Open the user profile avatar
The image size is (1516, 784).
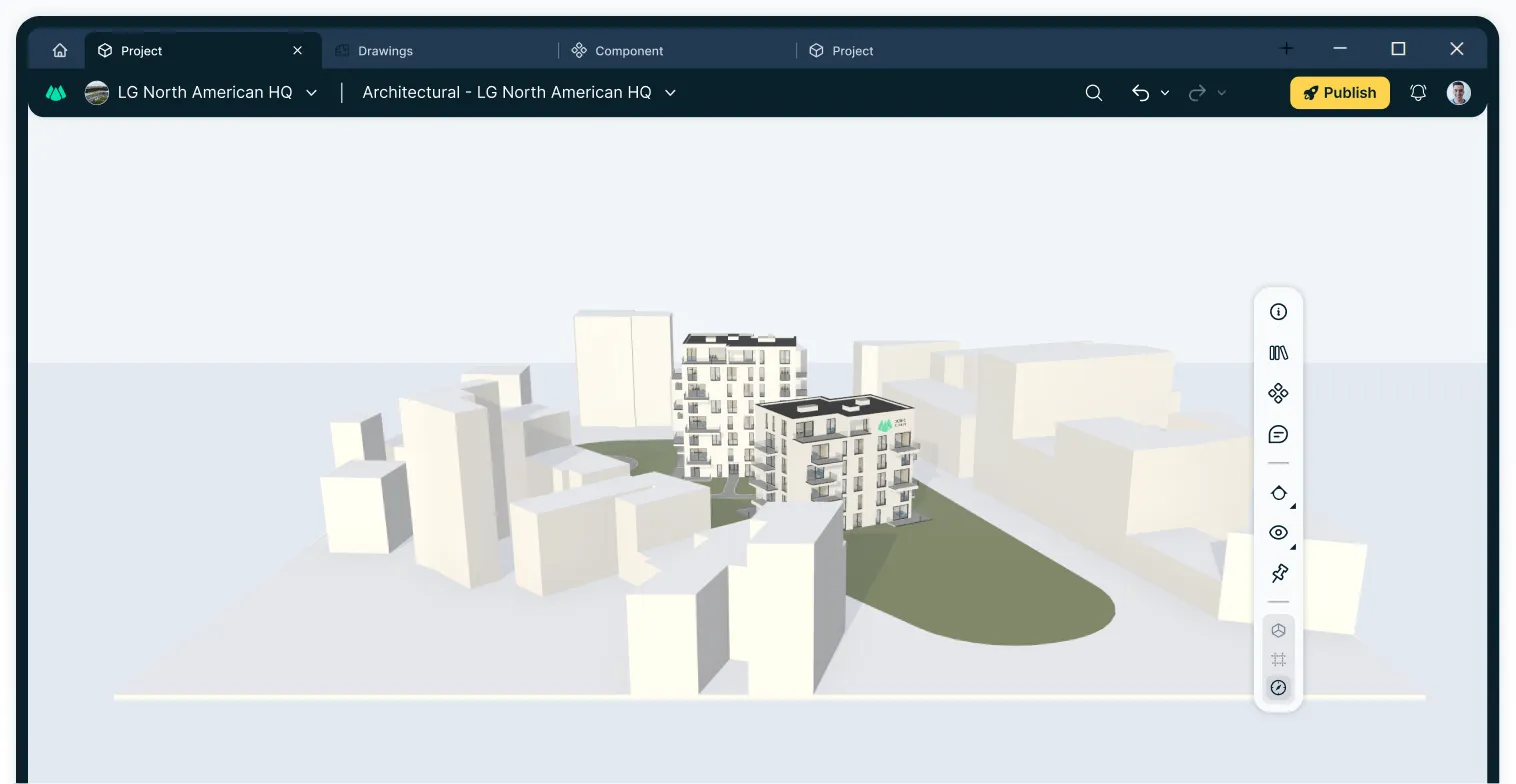1459,93
